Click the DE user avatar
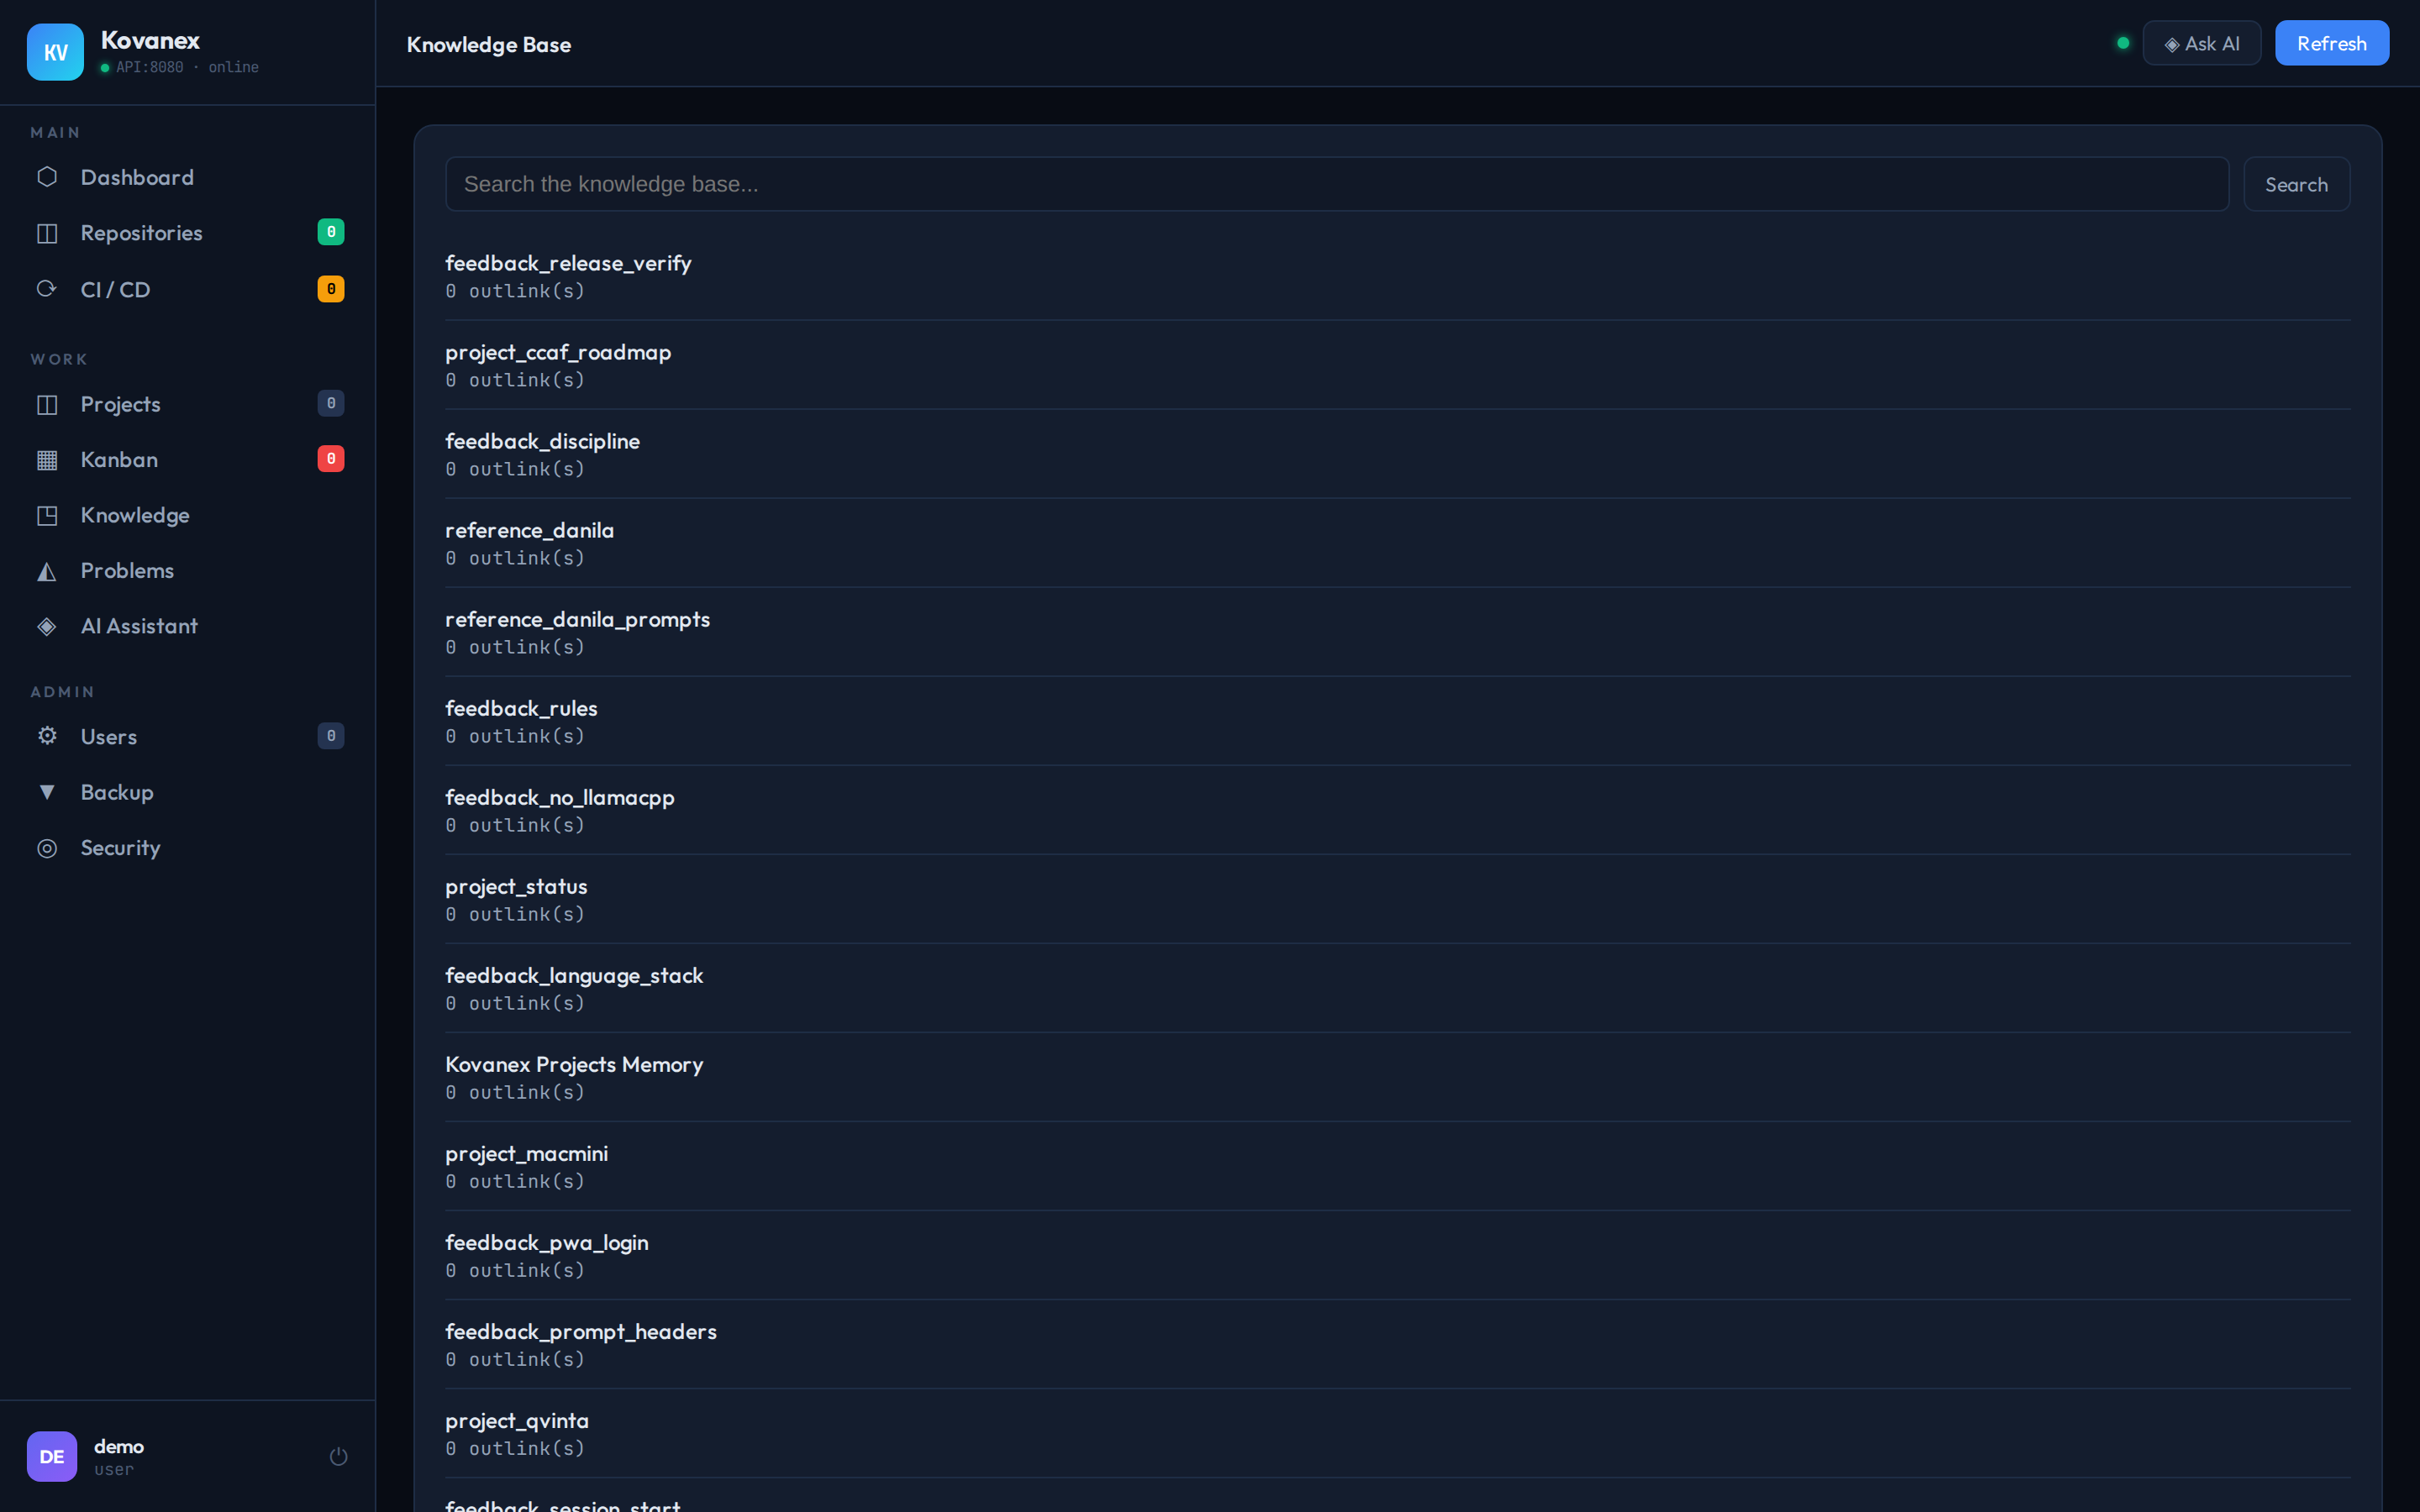The width and height of the screenshot is (2420, 1512). (52, 1456)
